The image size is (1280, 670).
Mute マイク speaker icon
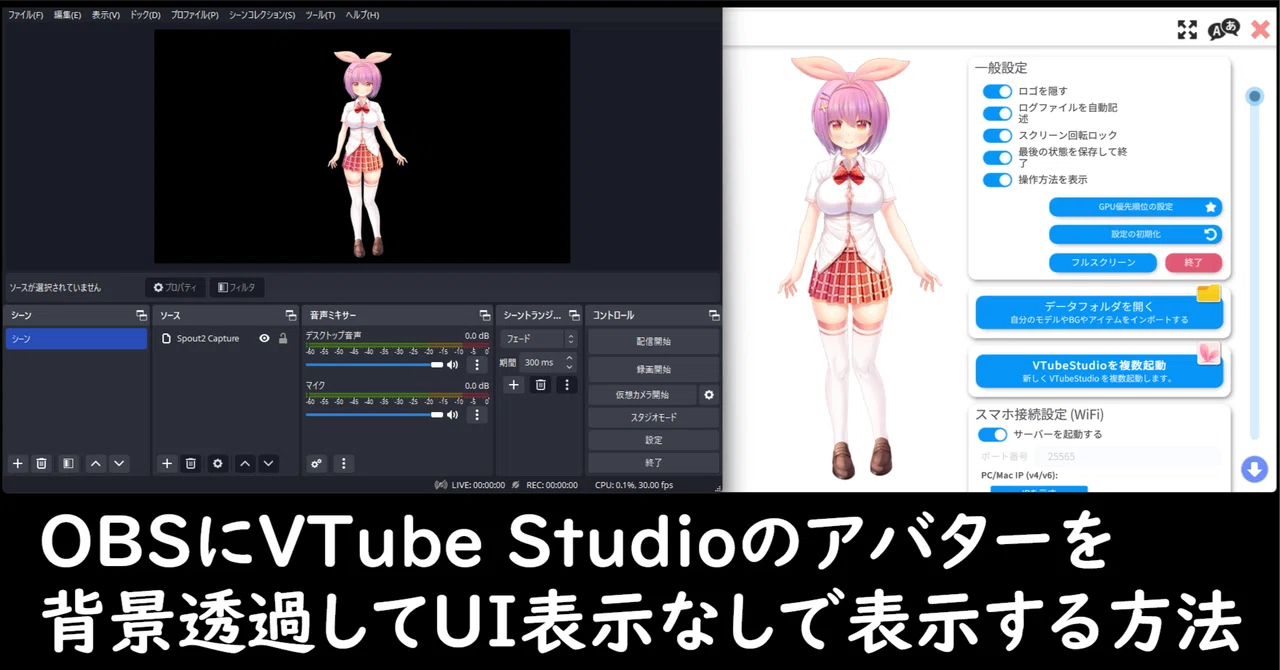pos(453,414)
